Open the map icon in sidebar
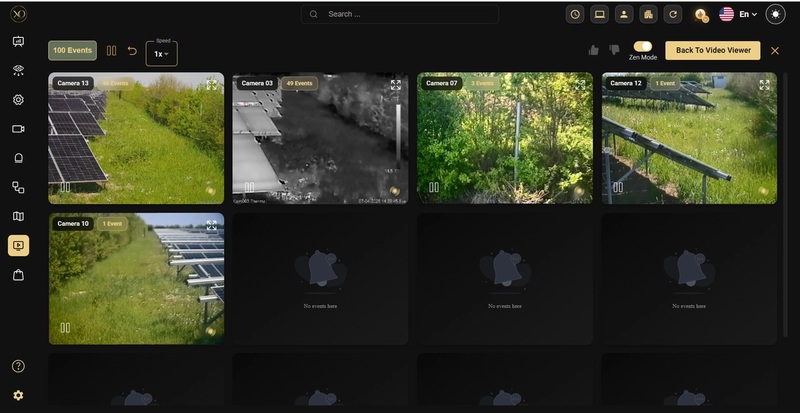 18,216
